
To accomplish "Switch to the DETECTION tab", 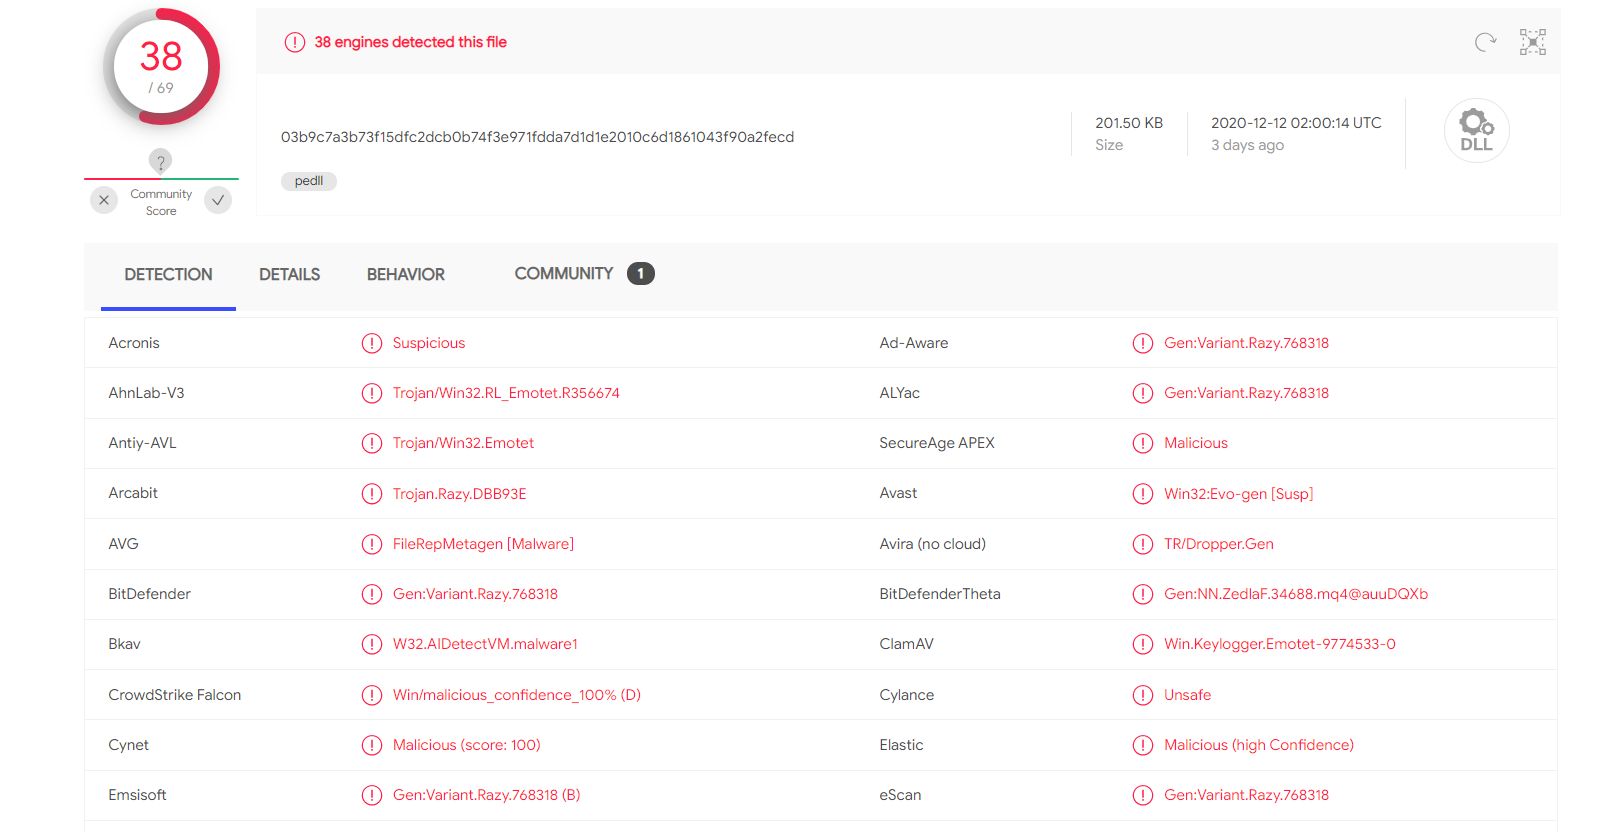I will pyautogui.click(x=168, y=274).
